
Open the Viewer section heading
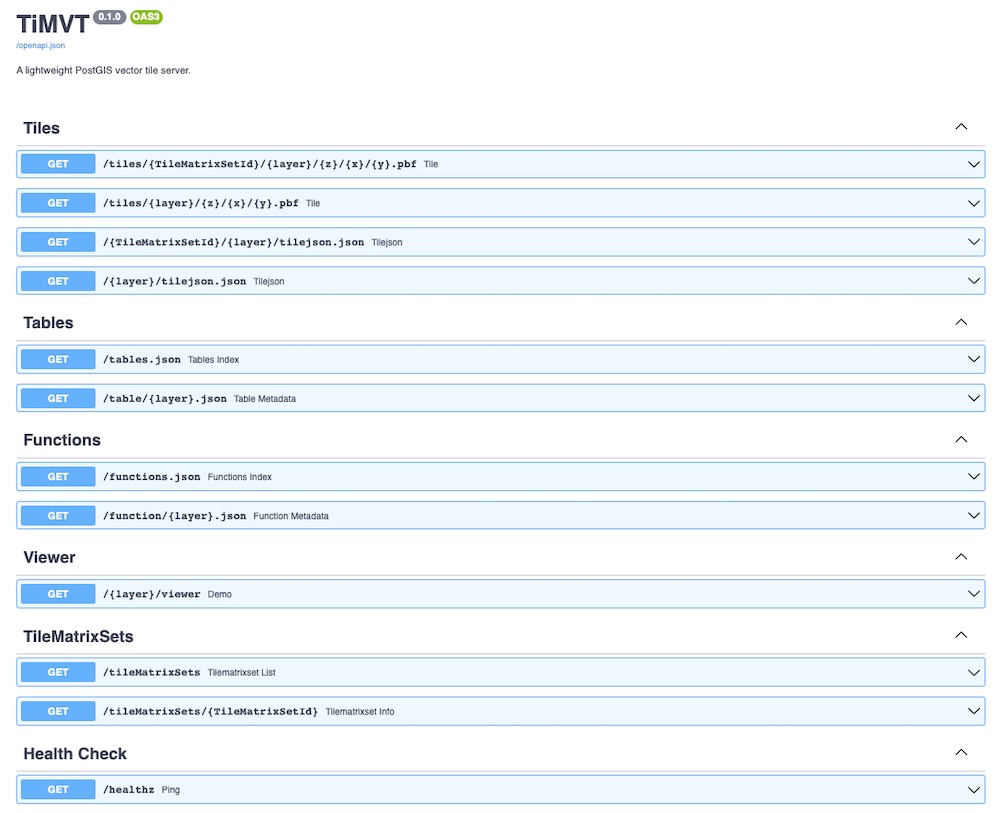[49, 557]
